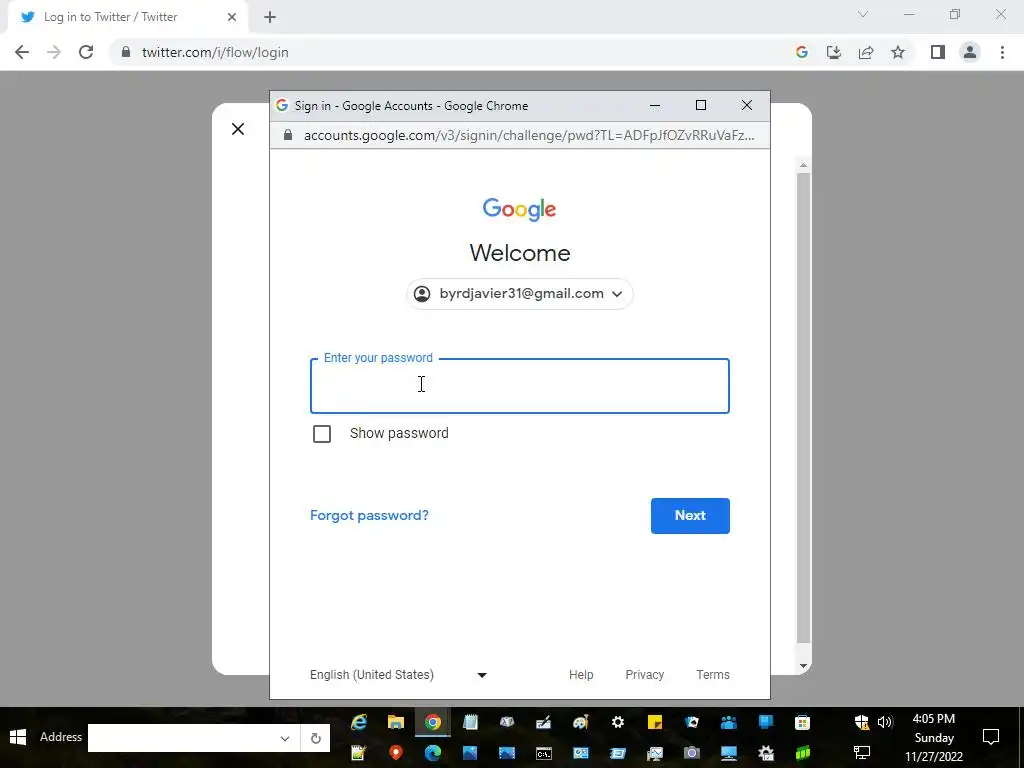This screenshot has width=1024, height=768.
Task: Click the lock icon in Google popup address bar
Action: [287, 135]
